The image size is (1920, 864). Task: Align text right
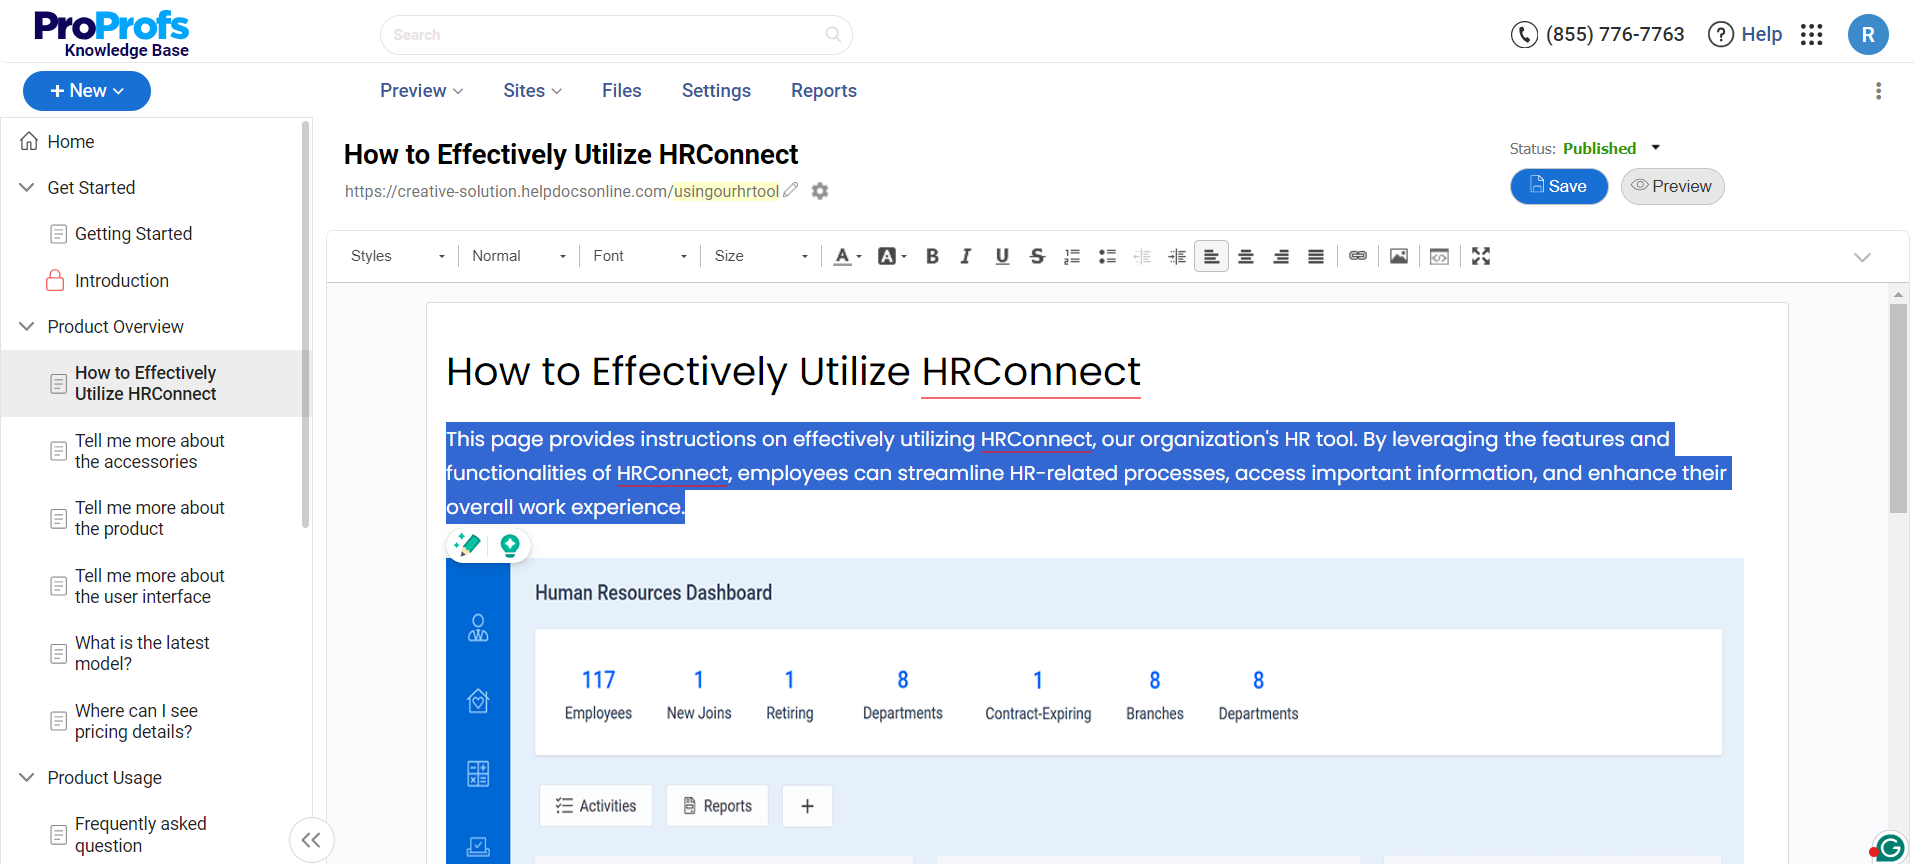point(1281,256)
